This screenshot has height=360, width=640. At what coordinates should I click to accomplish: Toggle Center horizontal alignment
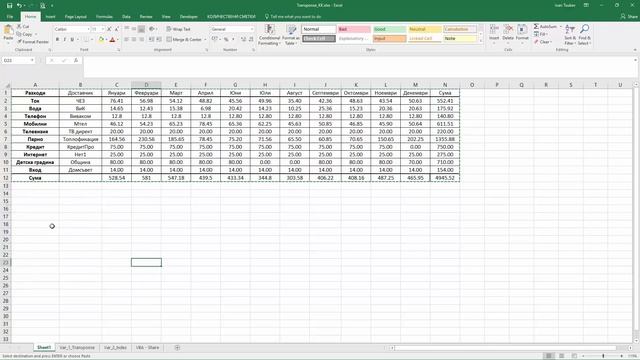(134, 40)
